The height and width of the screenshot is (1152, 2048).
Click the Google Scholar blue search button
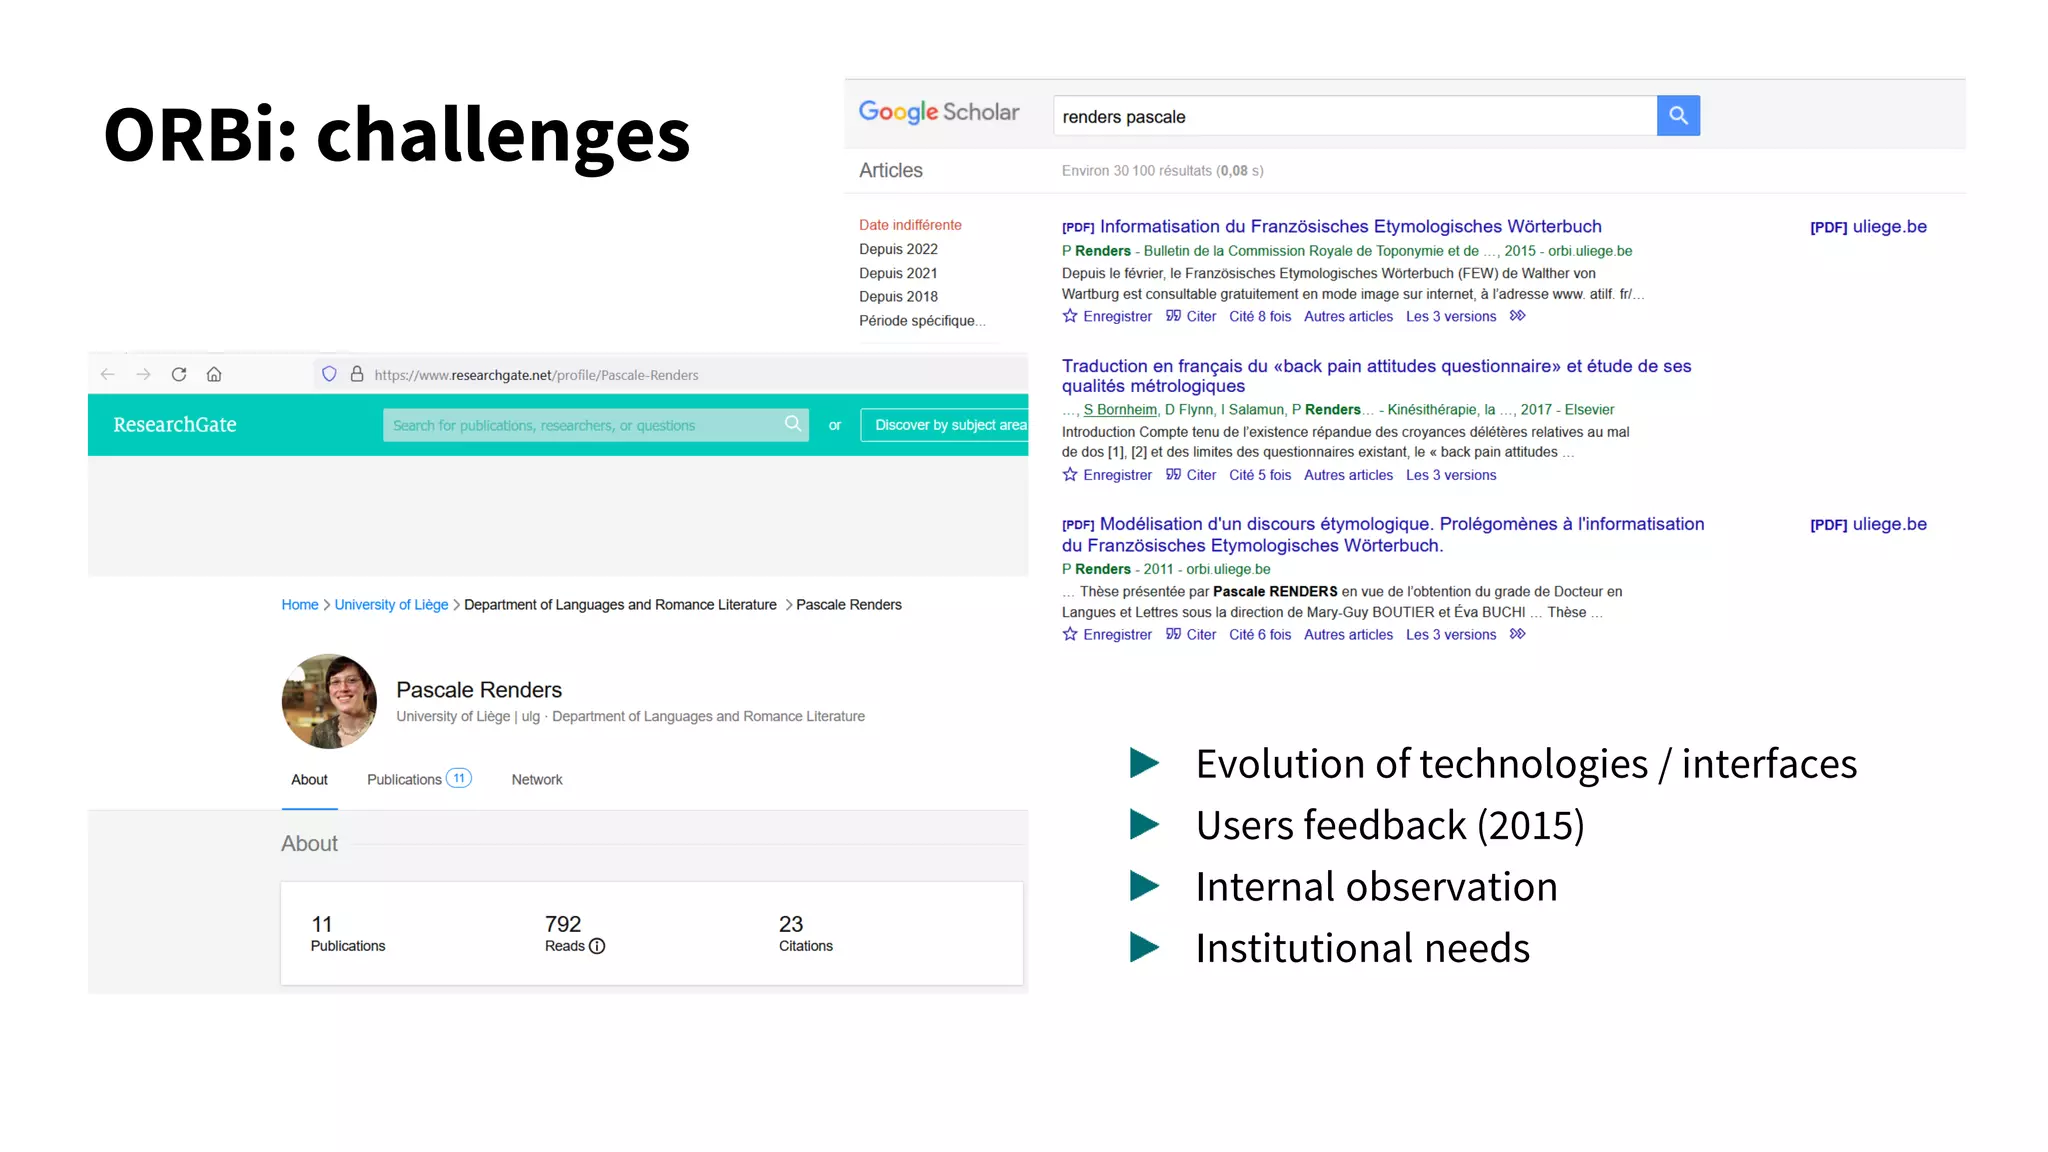click(x=1678, y=116)
